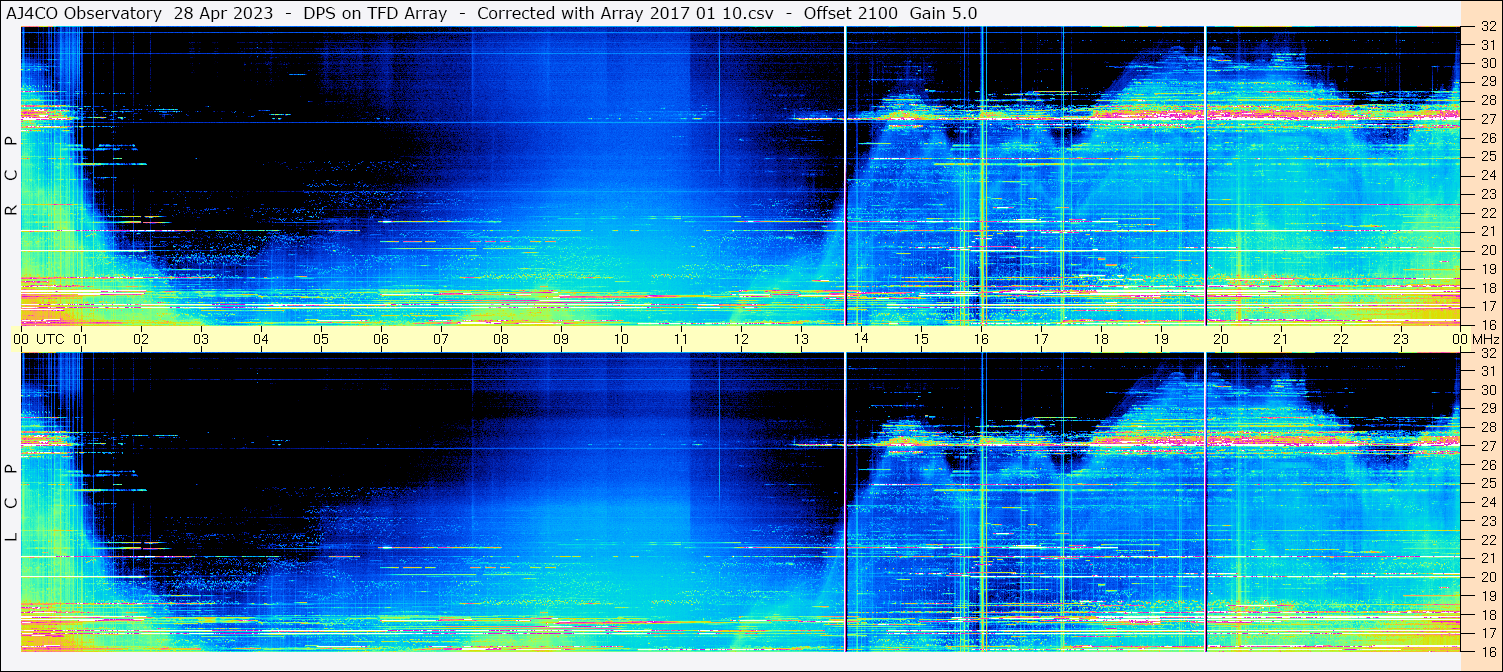Click the UTC label on the time axis
The width and height of the screenshot is (1503, 672).
coord(50,339)
